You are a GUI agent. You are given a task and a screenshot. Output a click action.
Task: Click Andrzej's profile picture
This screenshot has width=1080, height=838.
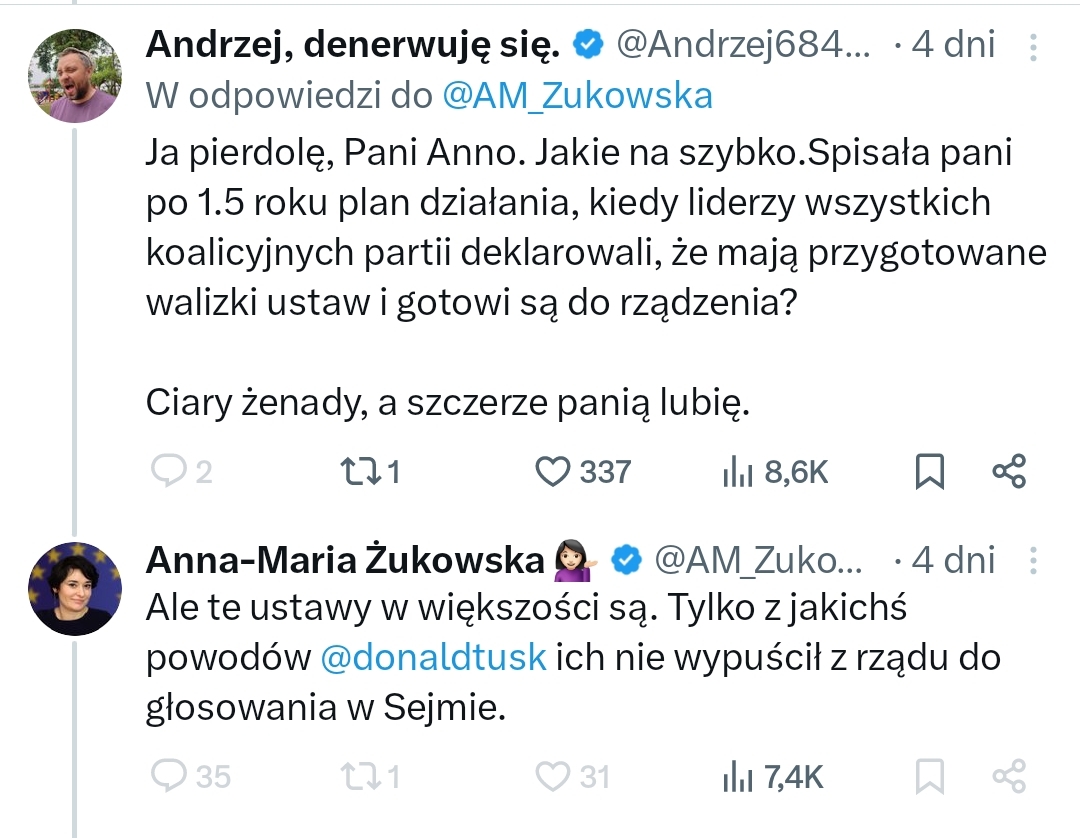click(x=74, y=75)
